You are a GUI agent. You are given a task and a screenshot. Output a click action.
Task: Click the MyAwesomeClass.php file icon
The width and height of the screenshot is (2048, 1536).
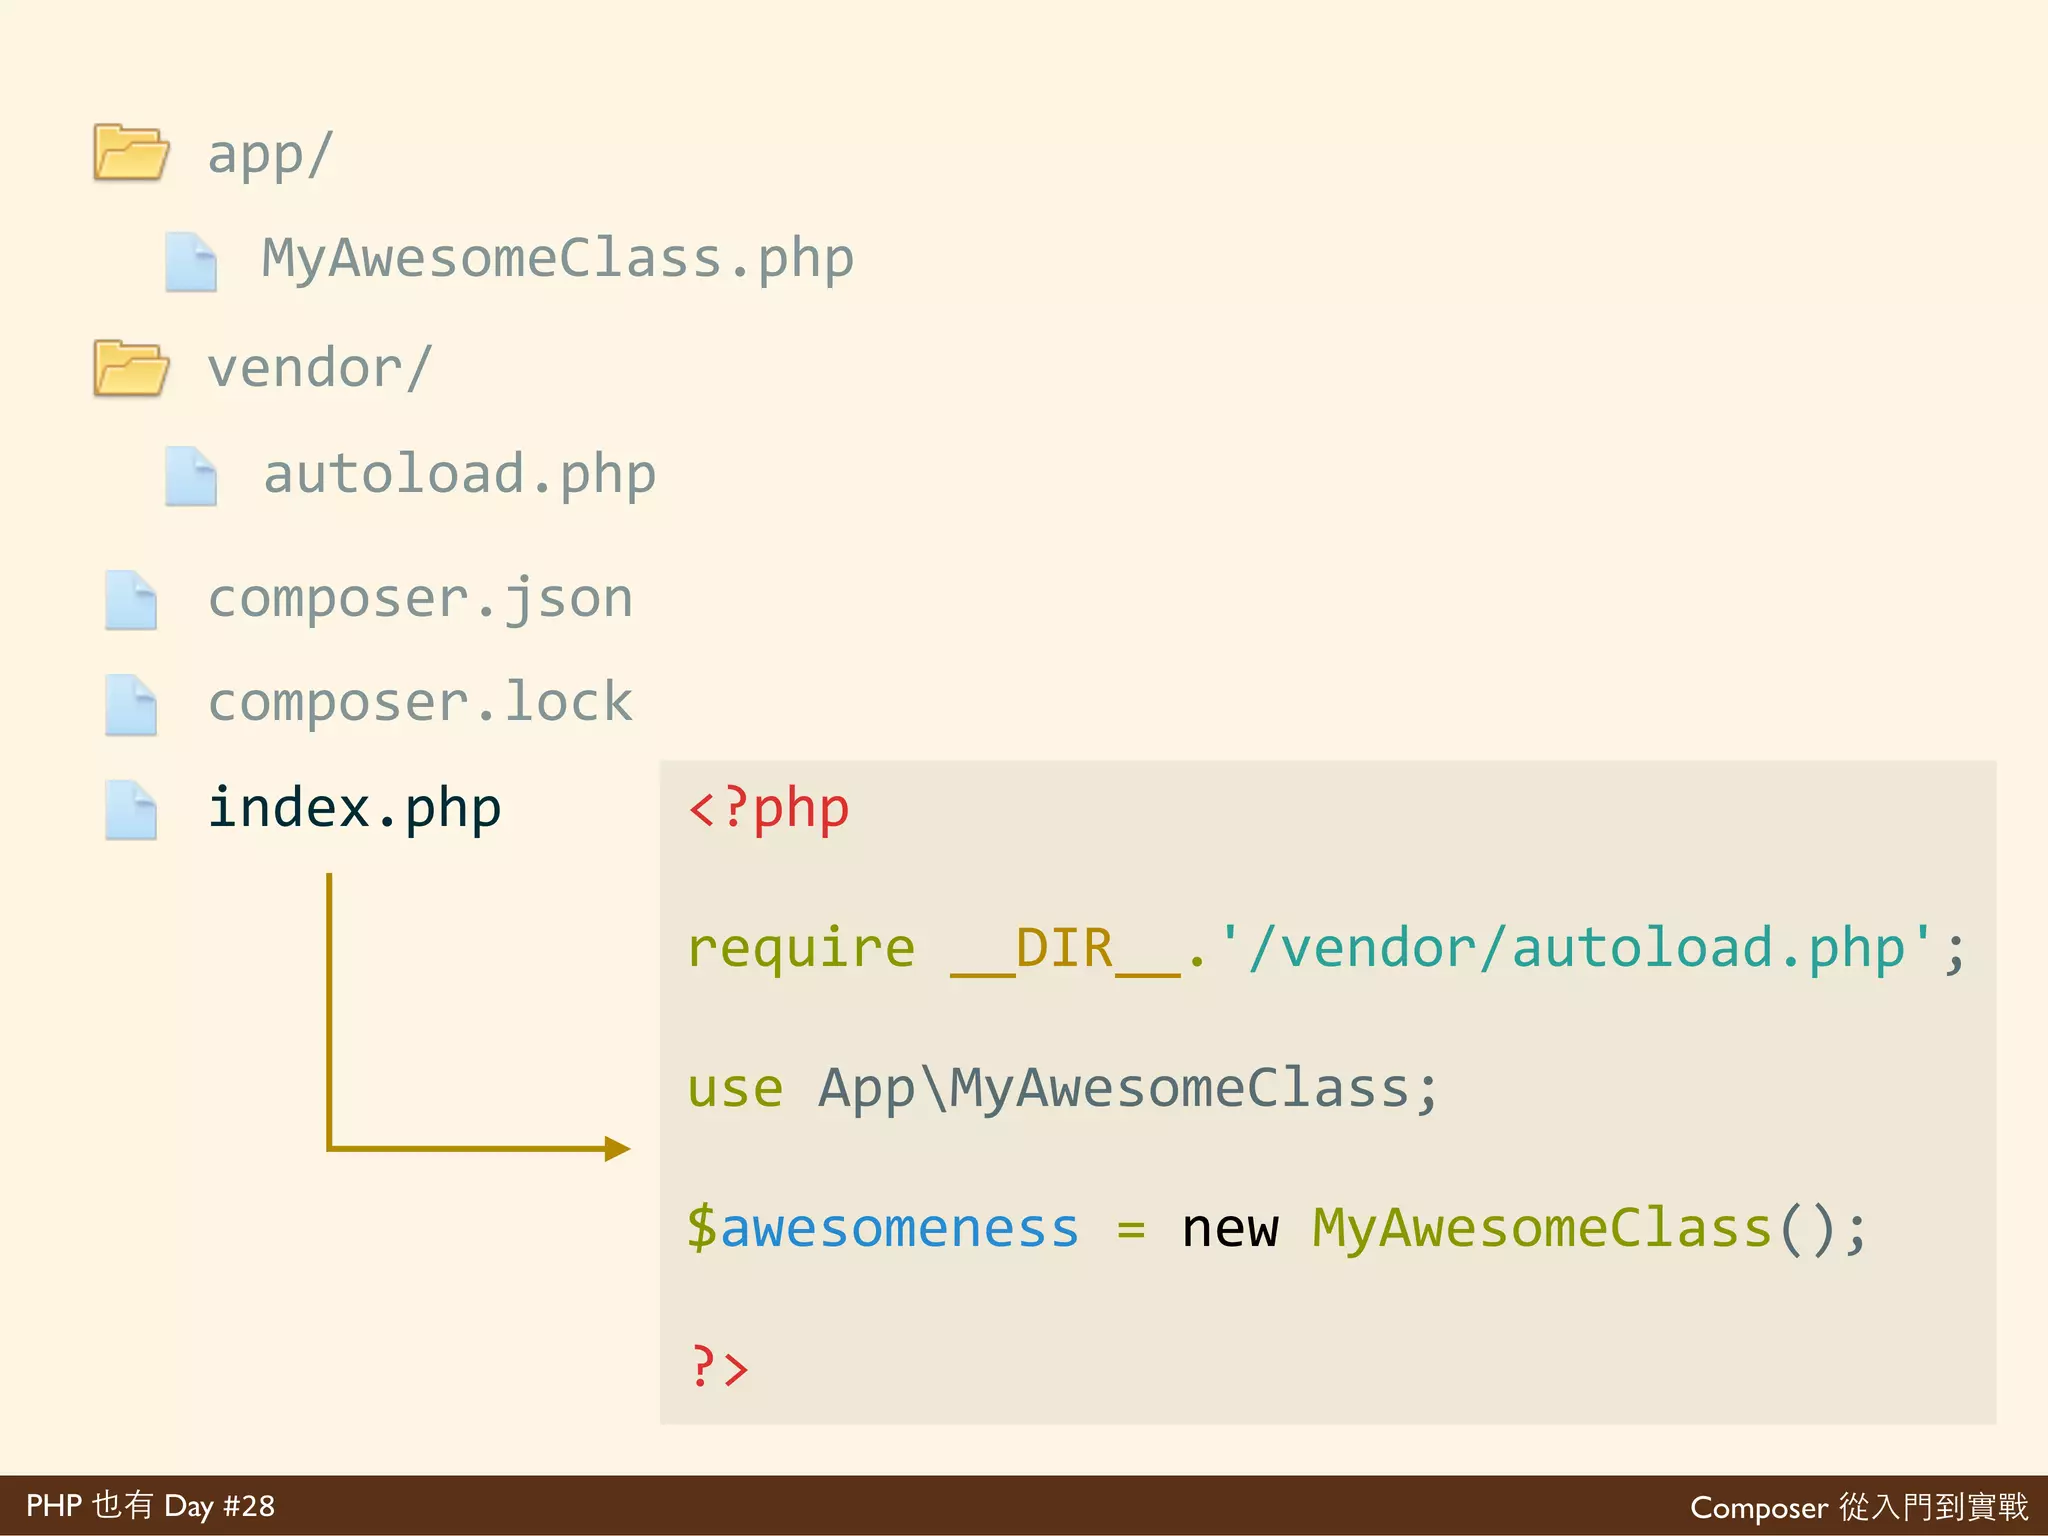[x=191, y=262]
